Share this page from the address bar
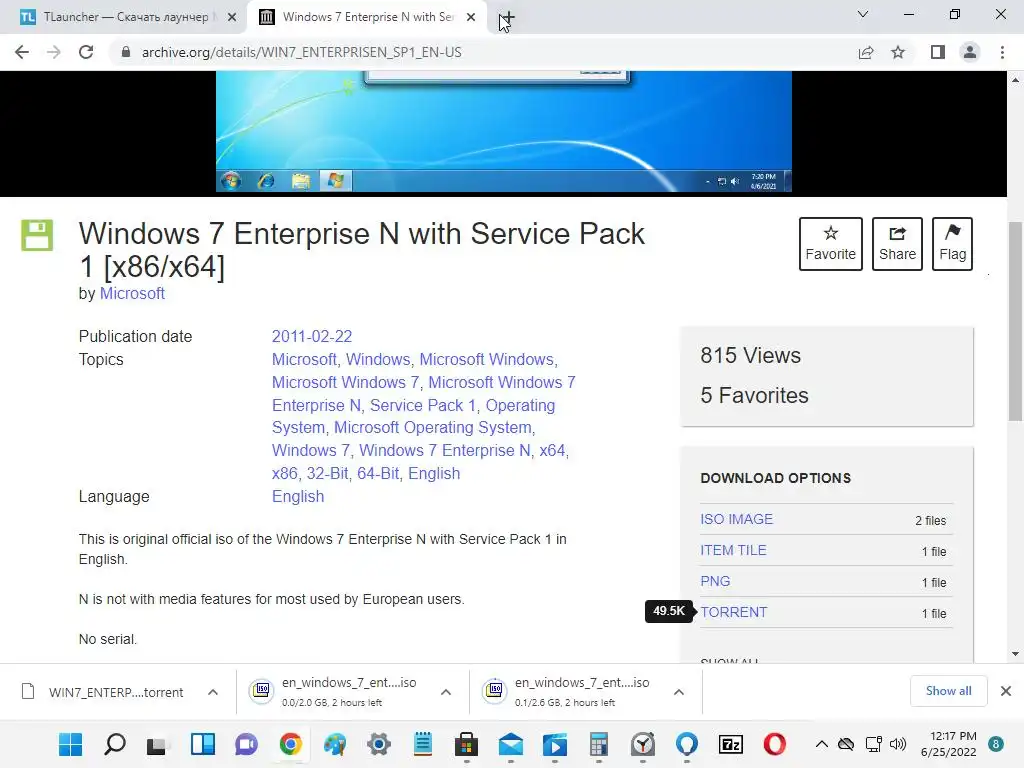The width and height of the screenshot is (1024, 768). click(866, 52)
